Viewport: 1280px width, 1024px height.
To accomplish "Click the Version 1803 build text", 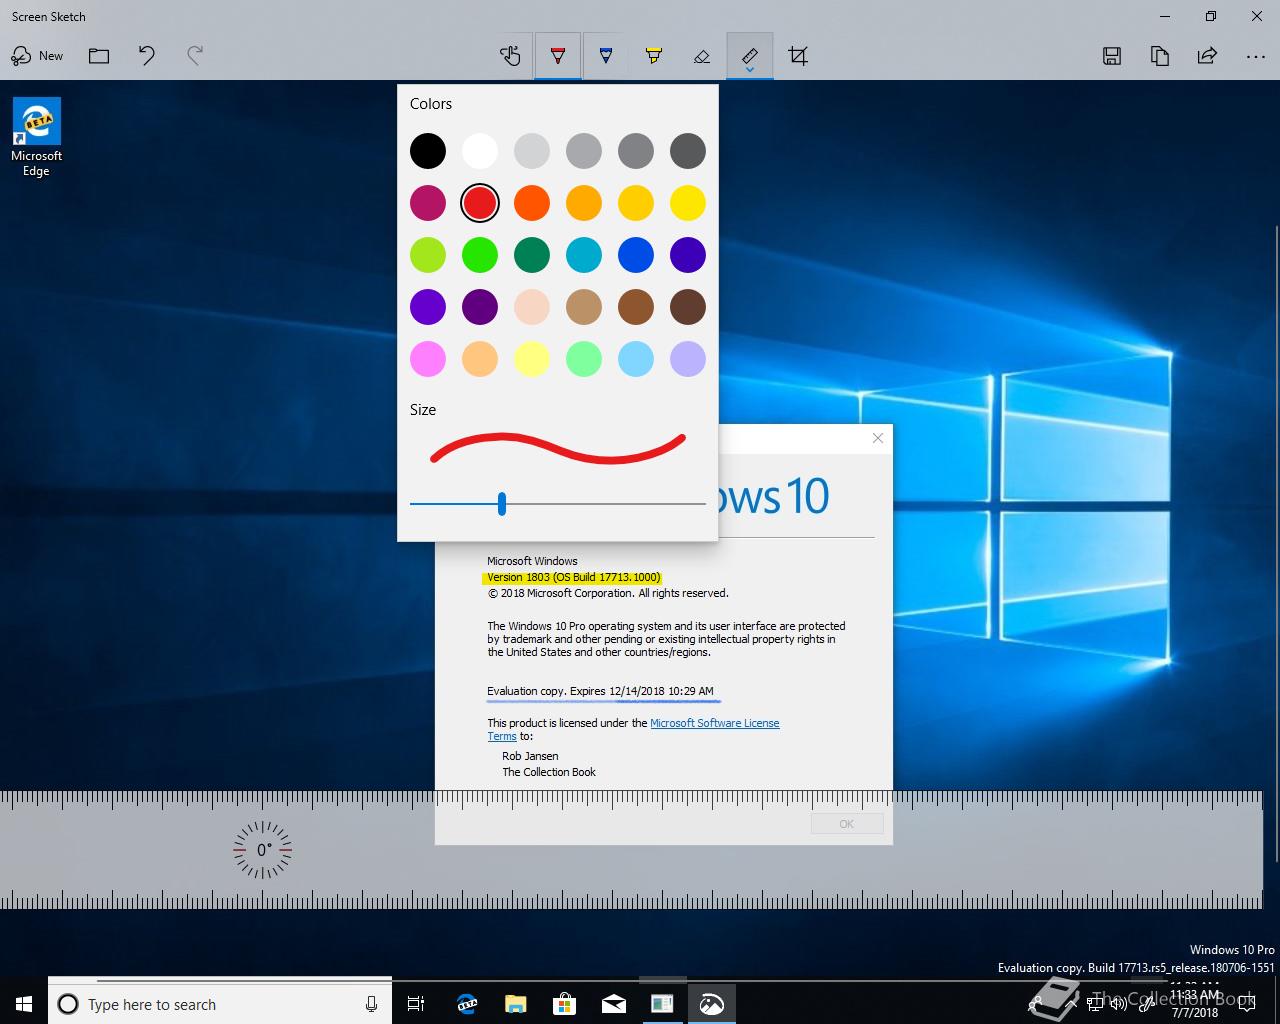I will (x=574, y=577).
